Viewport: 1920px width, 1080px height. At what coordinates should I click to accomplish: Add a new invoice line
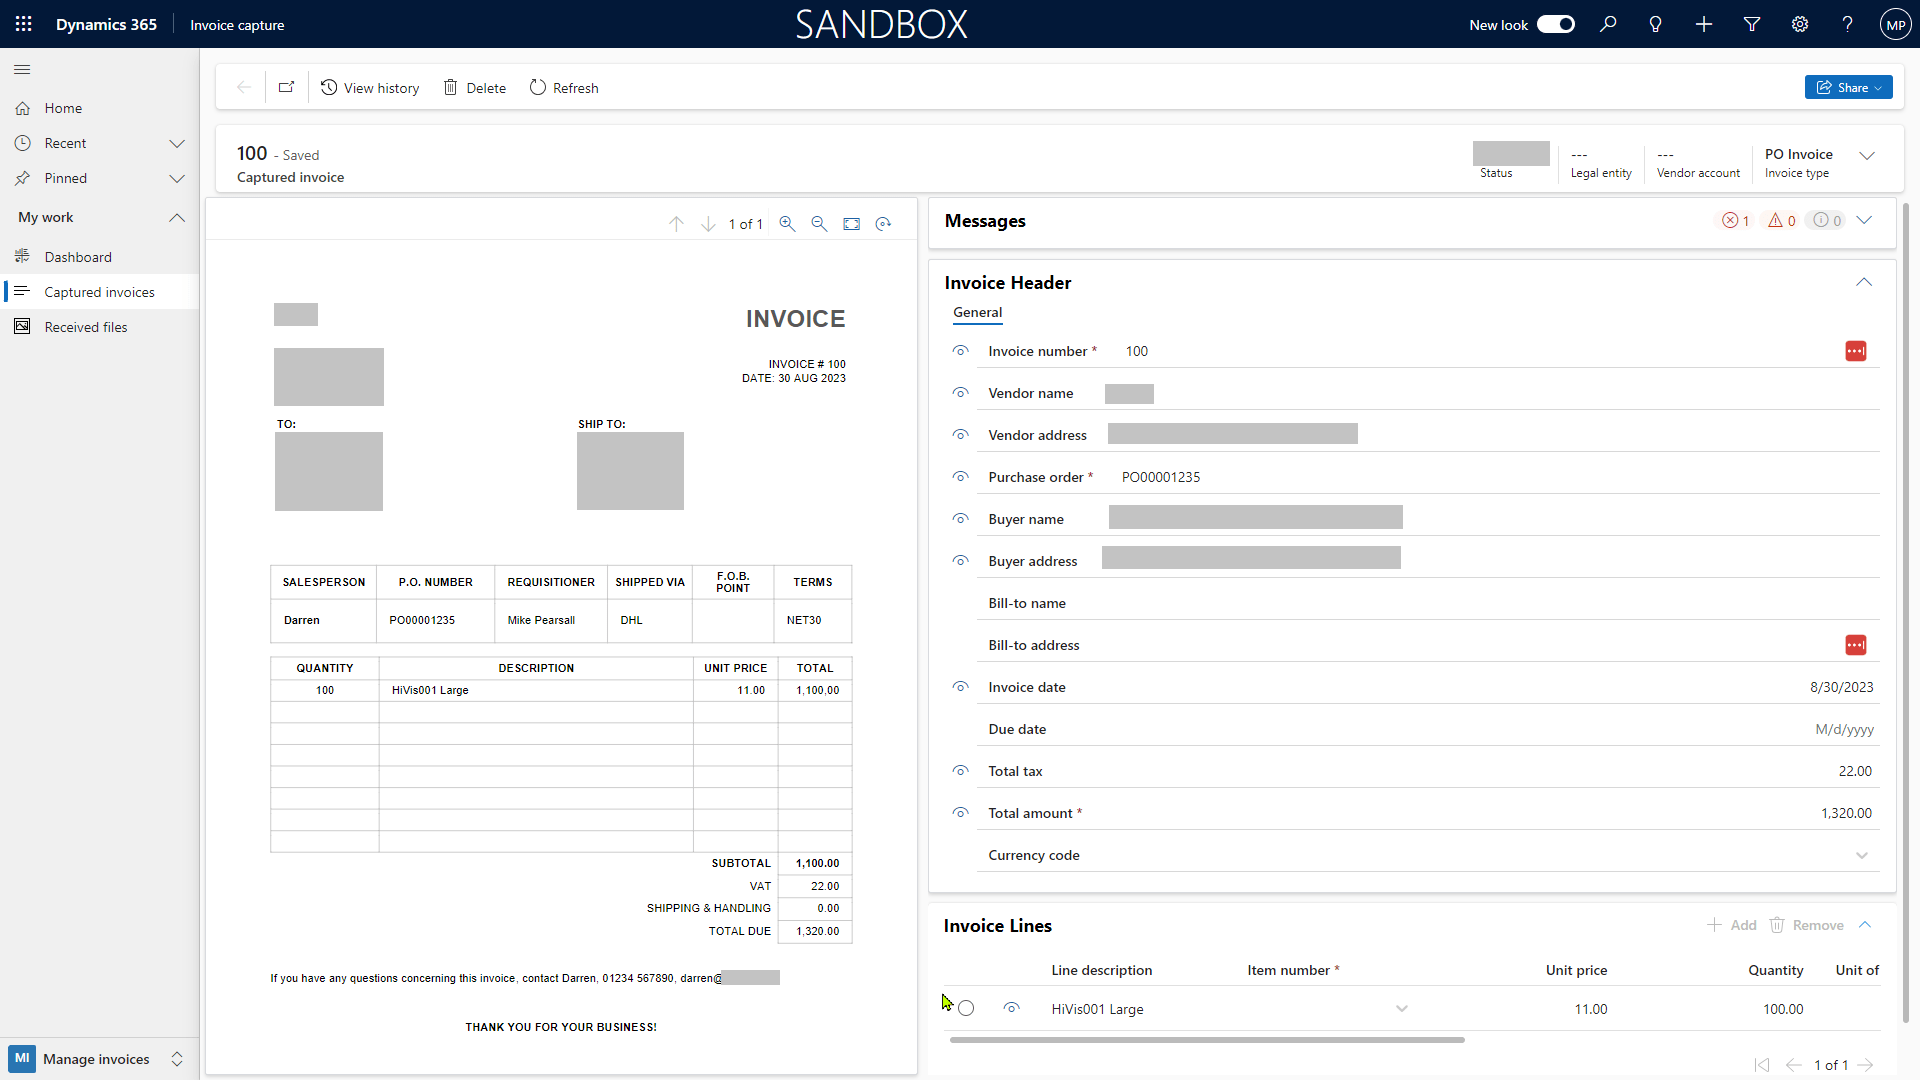point(1731,925)
